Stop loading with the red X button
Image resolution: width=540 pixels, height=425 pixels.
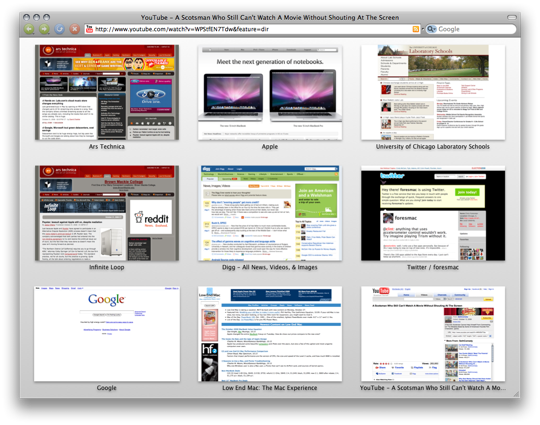[75, 29]
